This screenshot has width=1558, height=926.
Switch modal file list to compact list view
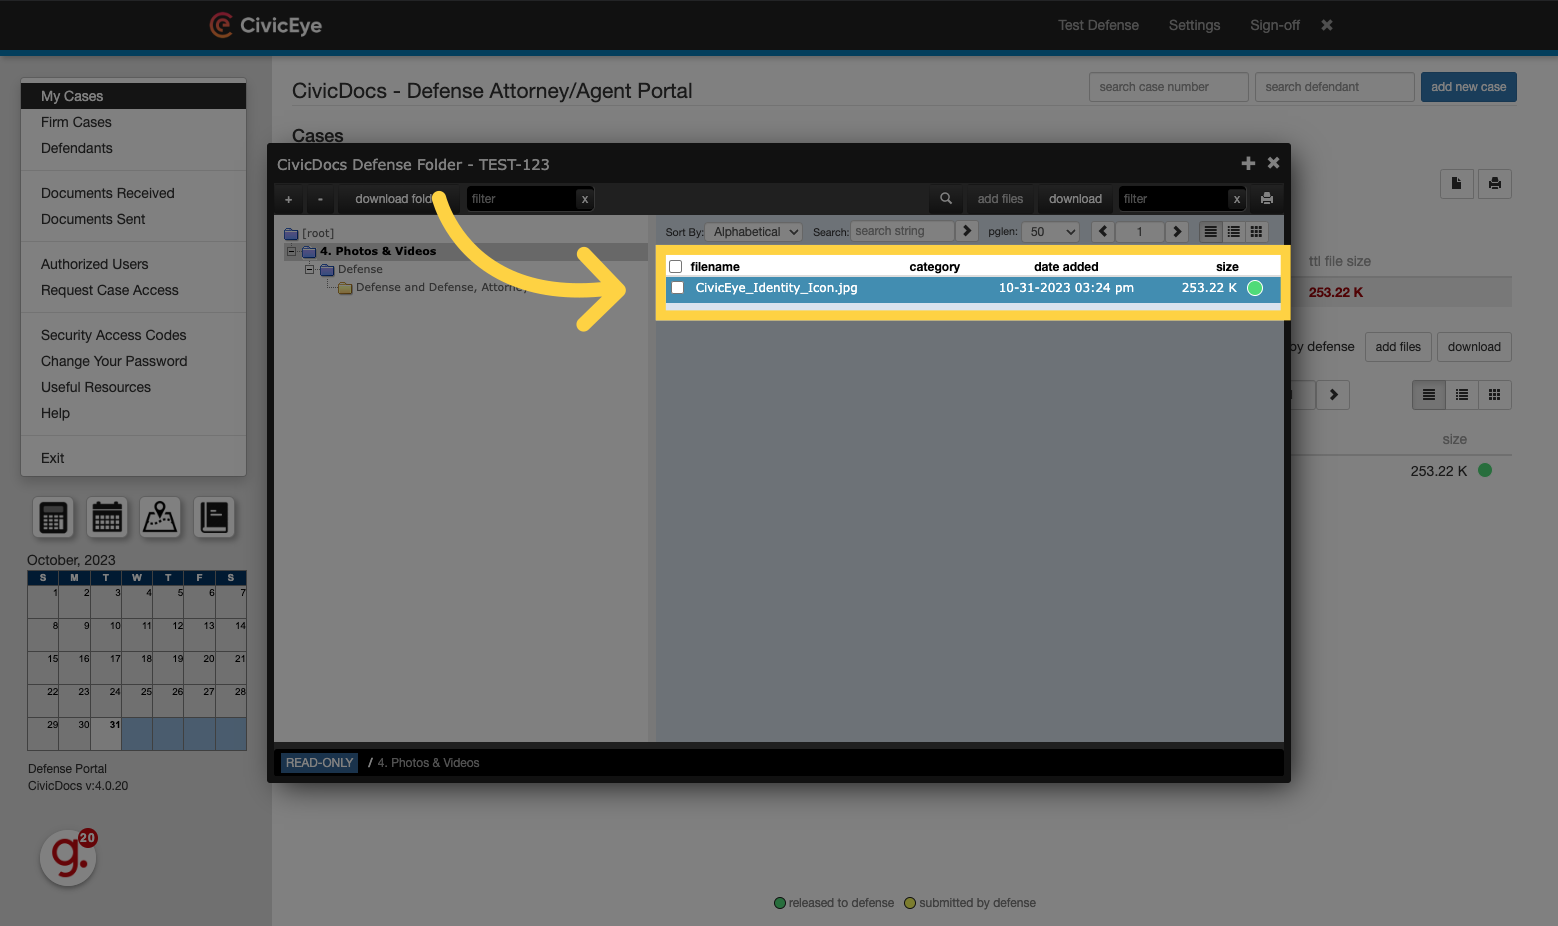[x=1234, y=231]
